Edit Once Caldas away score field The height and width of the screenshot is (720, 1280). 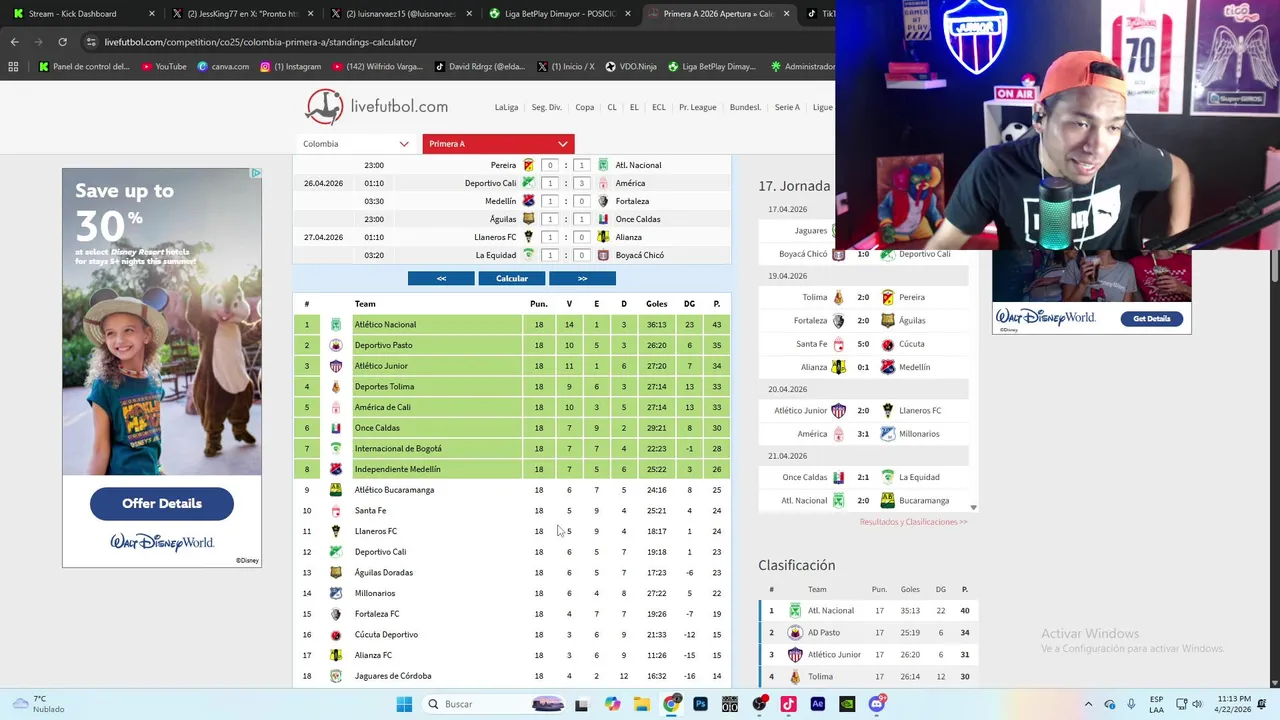click(581, 219)
